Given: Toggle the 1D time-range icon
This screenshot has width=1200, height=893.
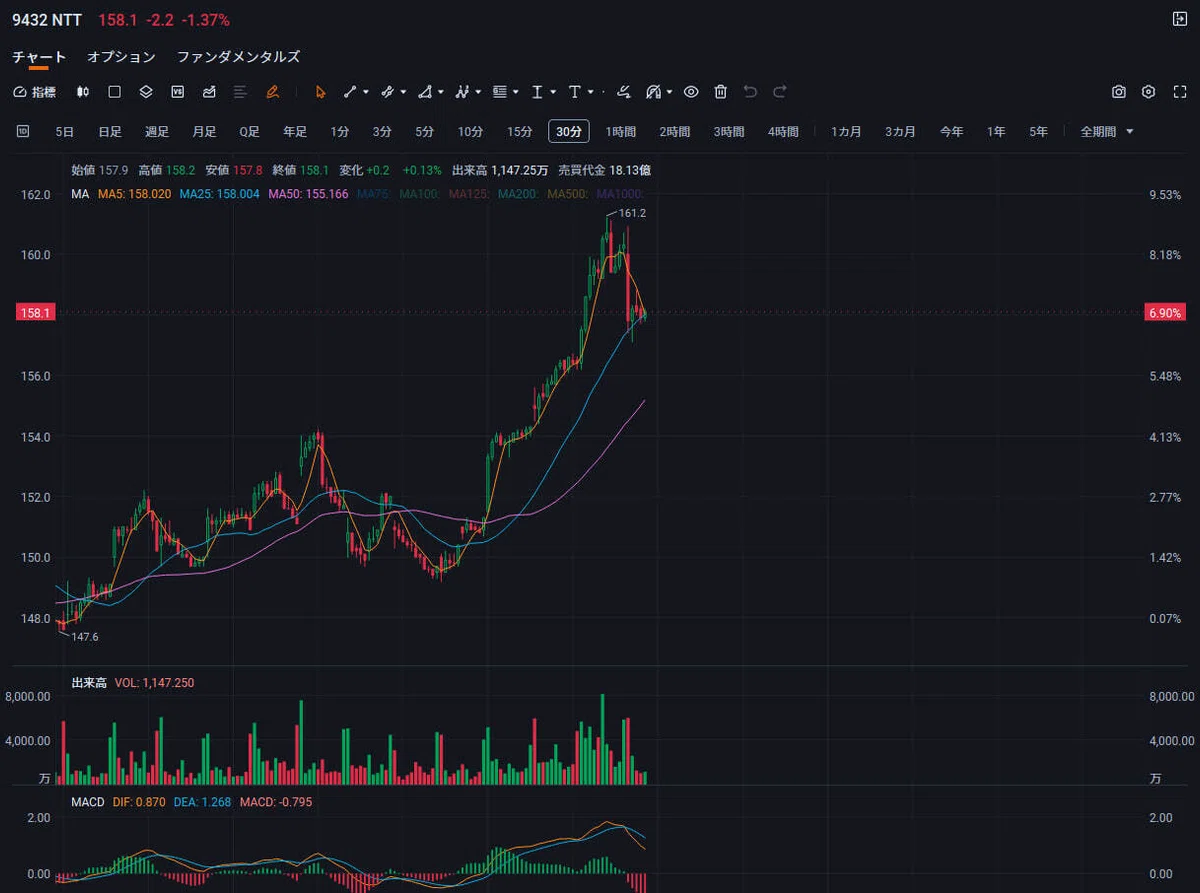Looking at the screenshot, I should coord(23,131).
